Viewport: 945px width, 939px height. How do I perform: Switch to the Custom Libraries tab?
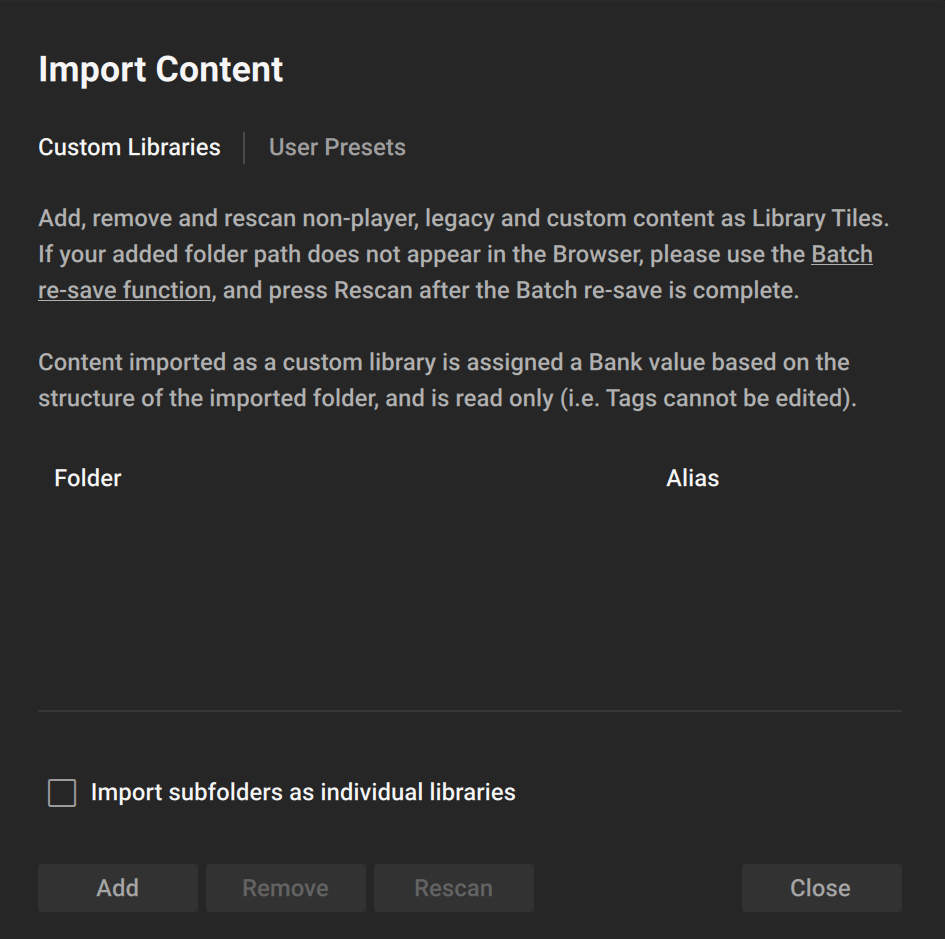coord(129,147)
